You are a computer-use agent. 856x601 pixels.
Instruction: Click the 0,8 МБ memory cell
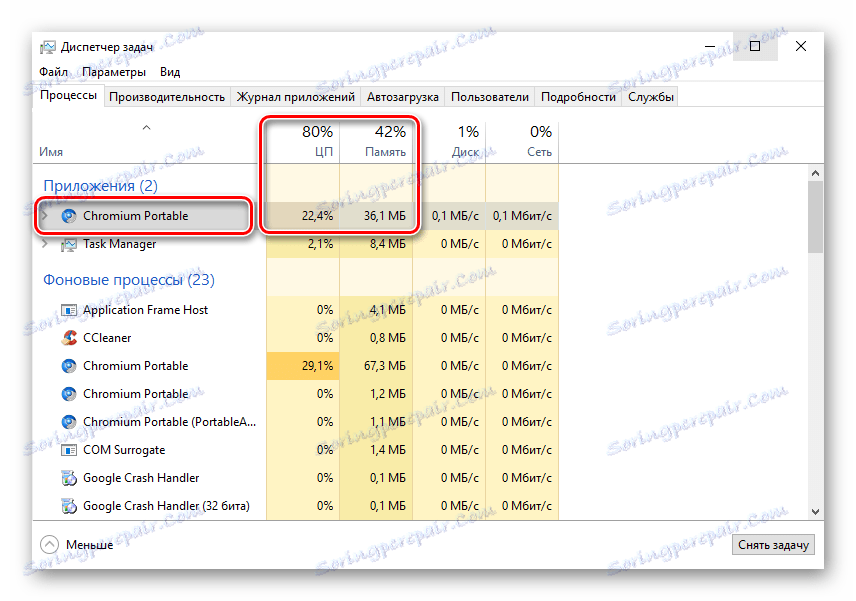click(x=376, y=338)
